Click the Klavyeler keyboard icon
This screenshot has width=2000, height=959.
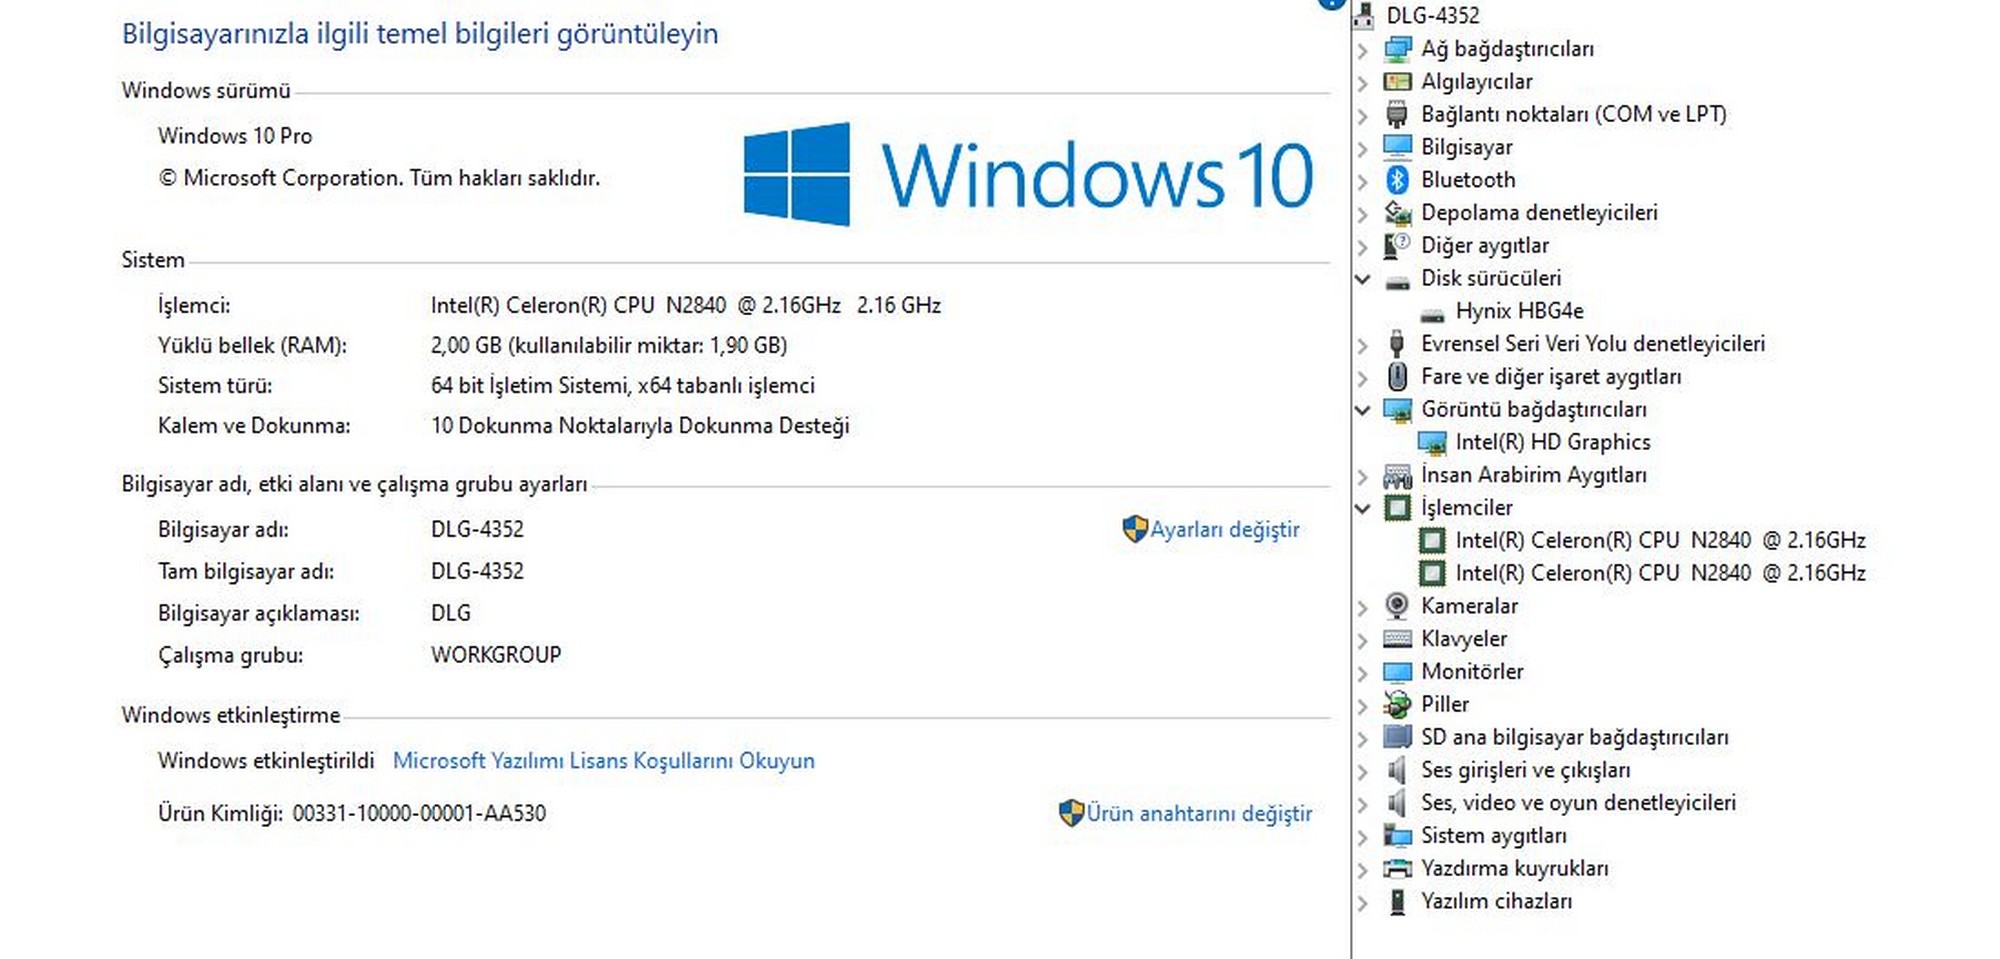coord(1397,639)
